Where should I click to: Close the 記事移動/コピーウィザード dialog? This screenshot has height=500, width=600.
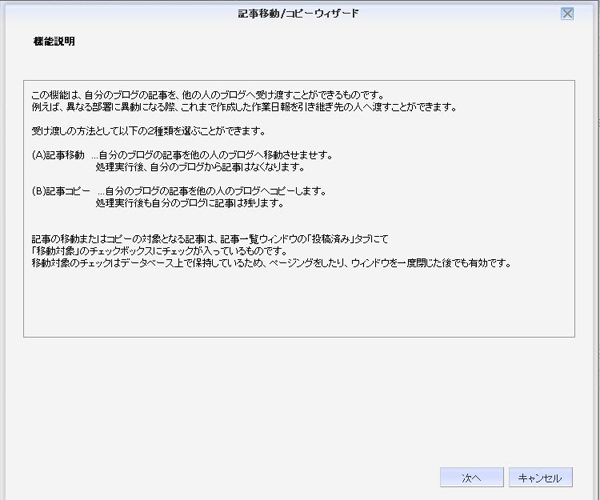(x=567, y=14)
